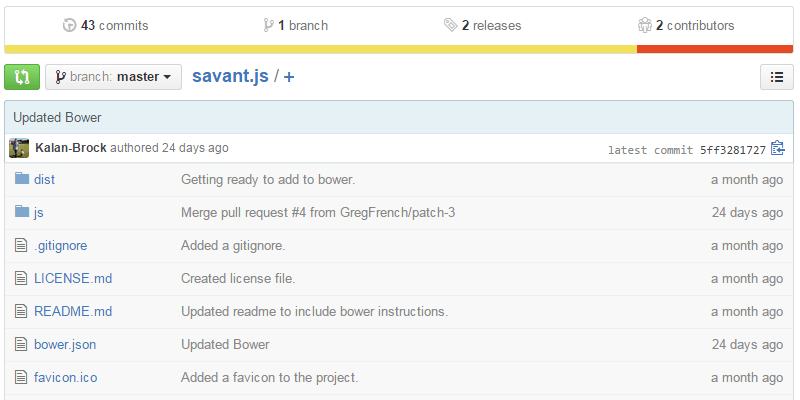The width and height of the screenshot is (800, 400).
Task: View the 2 releases tab
Action: [x=482, y=25]
